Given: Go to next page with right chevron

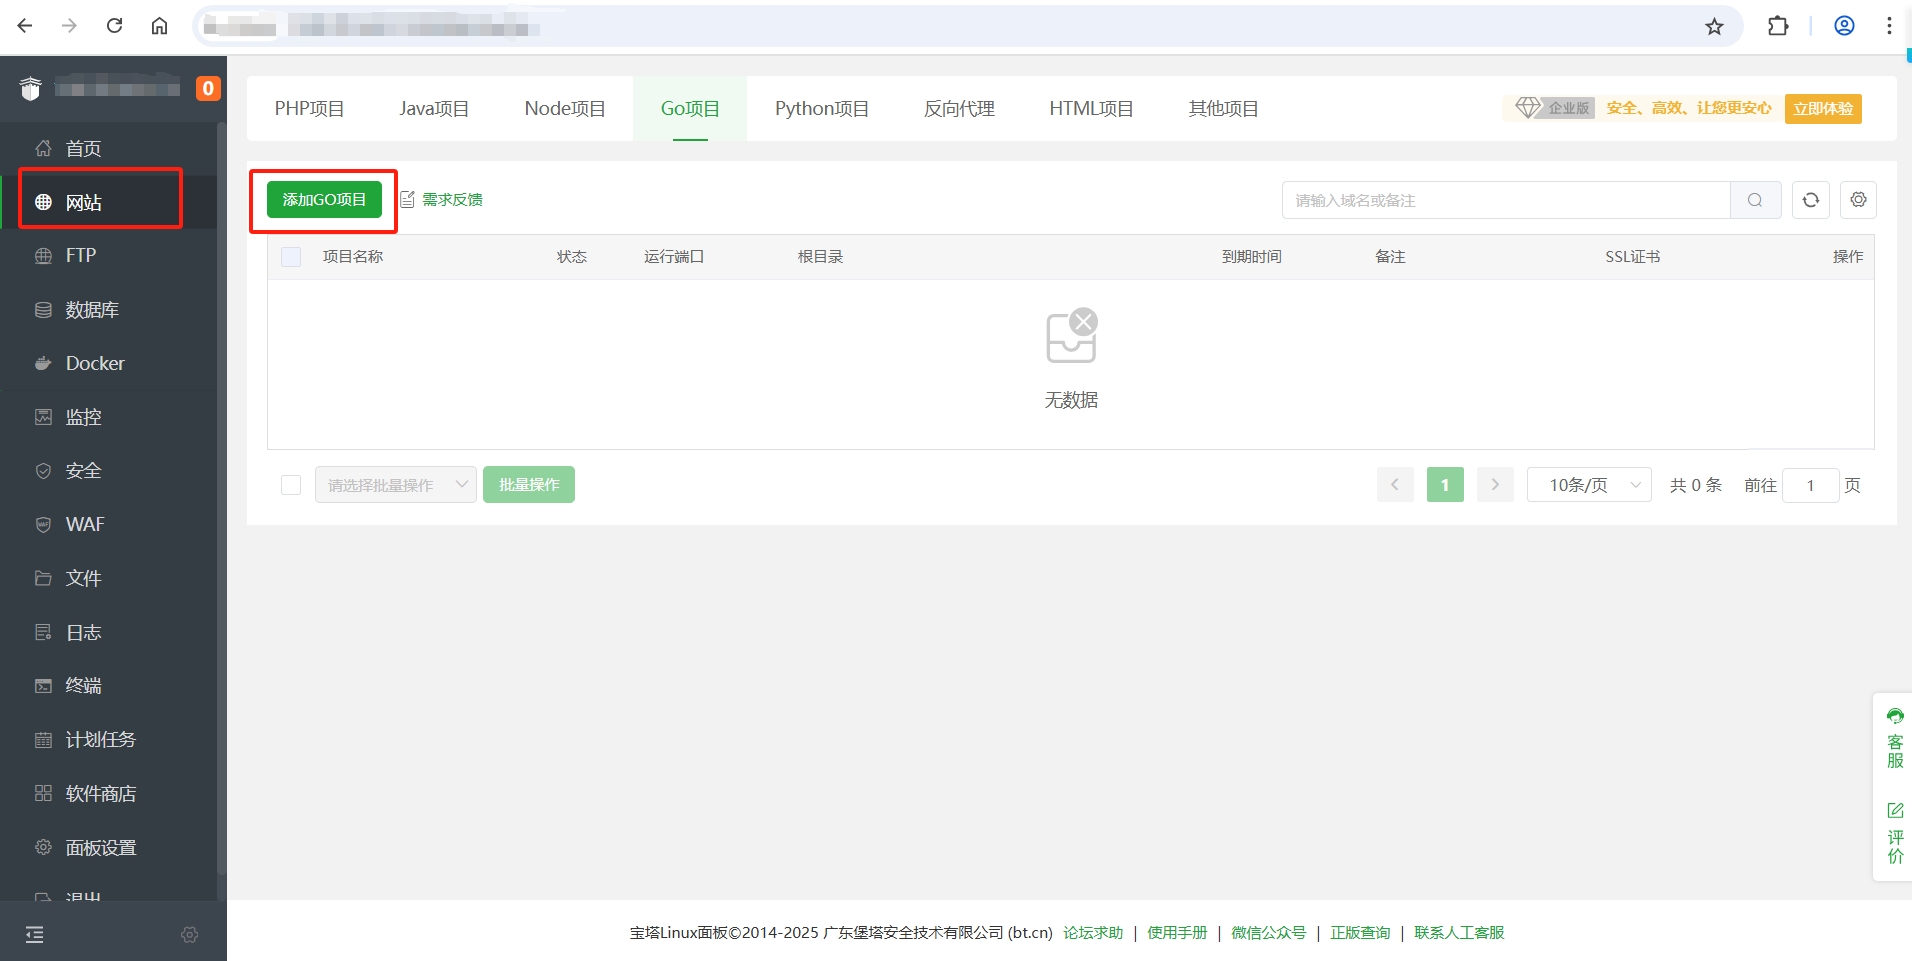Looking at the screenshot, I should (x=1495, y=485).
